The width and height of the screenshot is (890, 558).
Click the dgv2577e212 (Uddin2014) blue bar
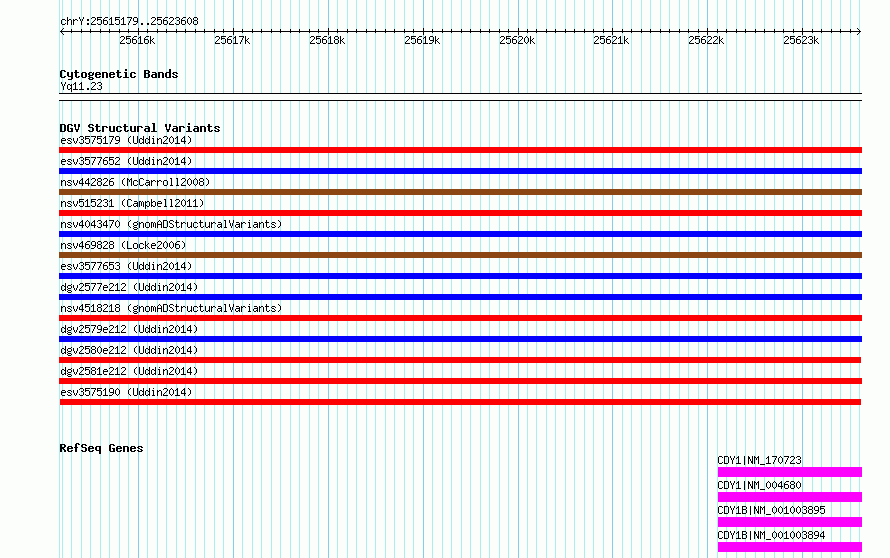click(460, 297)
